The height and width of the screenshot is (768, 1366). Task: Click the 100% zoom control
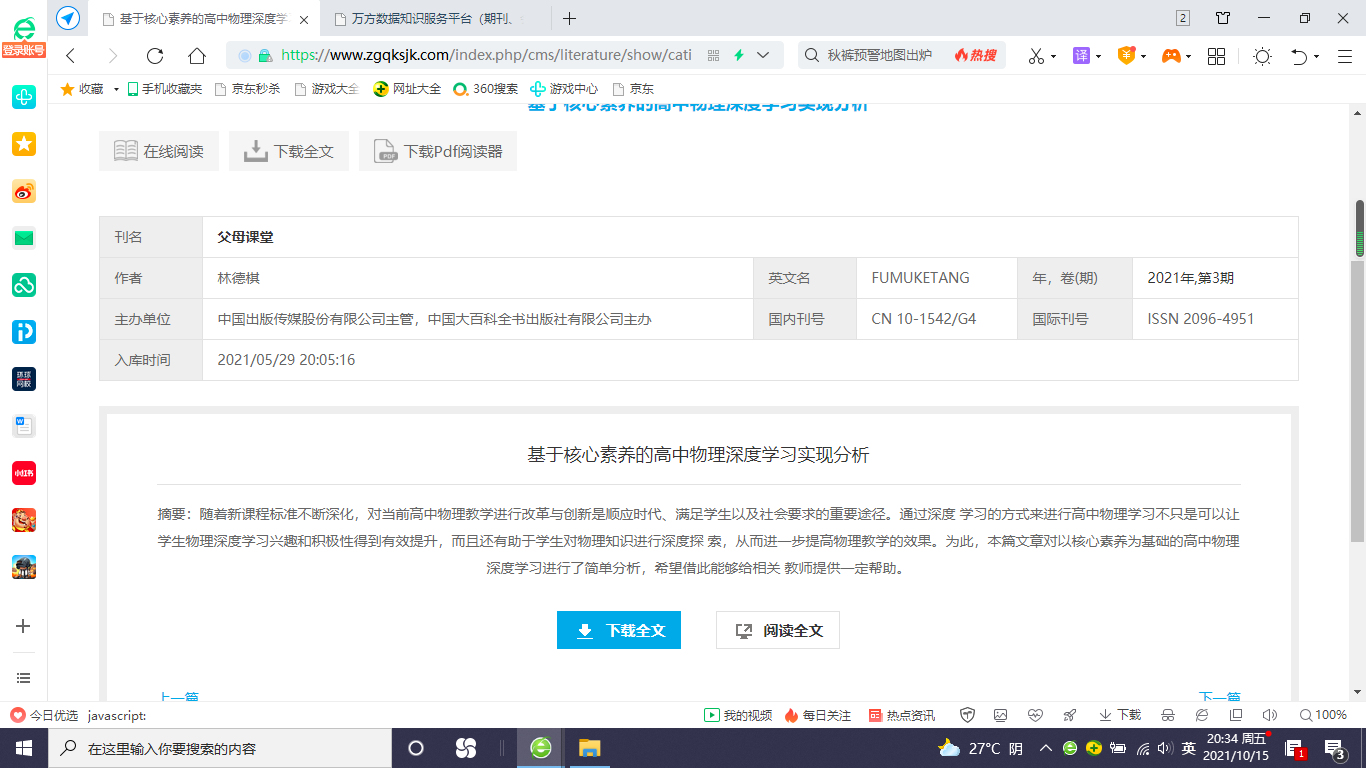coord(1323,715)
